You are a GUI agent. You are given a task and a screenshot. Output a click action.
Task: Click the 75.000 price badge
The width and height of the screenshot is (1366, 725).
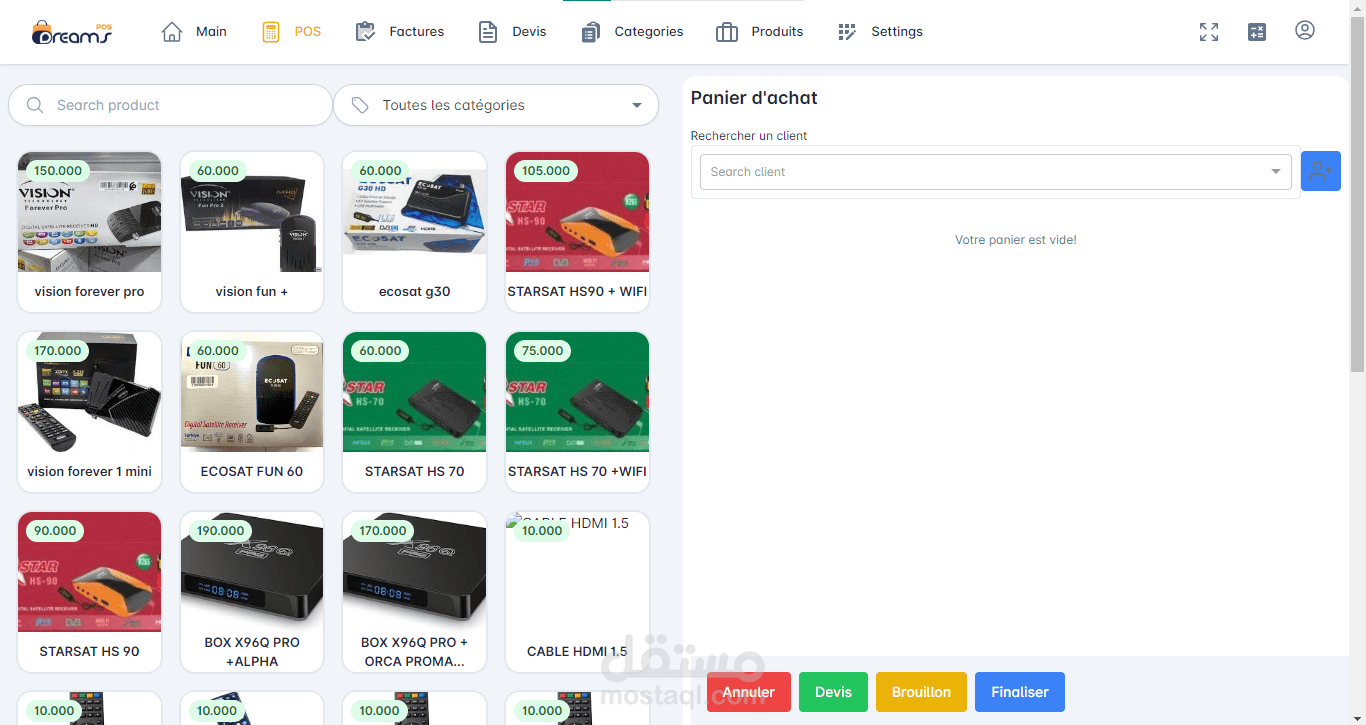pyautogui.click(x=543, y=351)
